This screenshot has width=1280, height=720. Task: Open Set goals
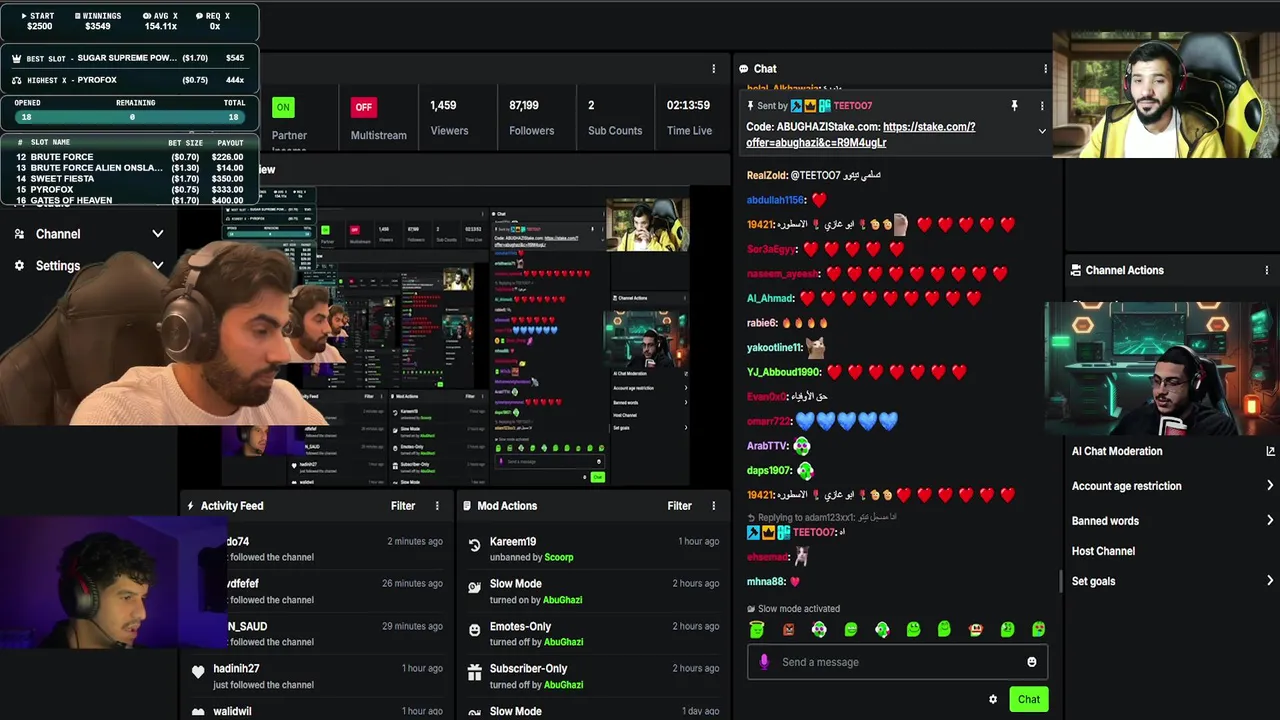click(1093, 581)
